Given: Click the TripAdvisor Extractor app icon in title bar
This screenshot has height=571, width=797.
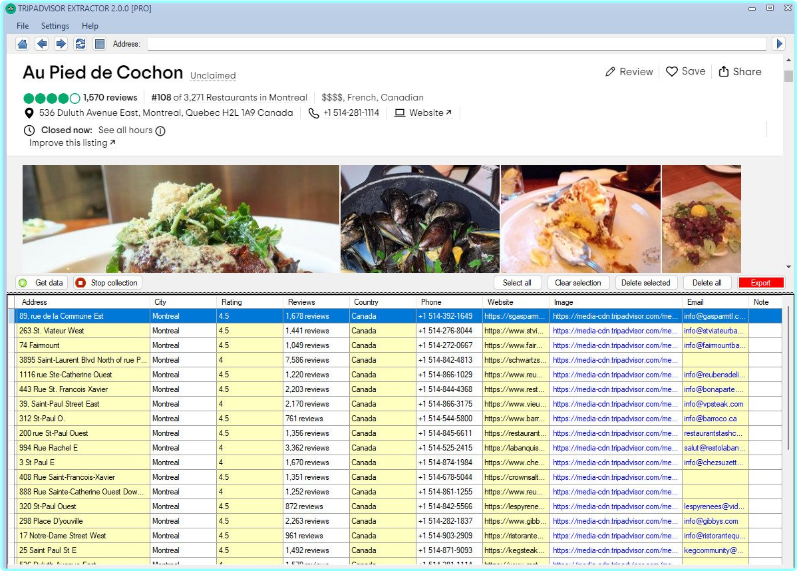Looking at the screenshot, I should pos(10,8).
